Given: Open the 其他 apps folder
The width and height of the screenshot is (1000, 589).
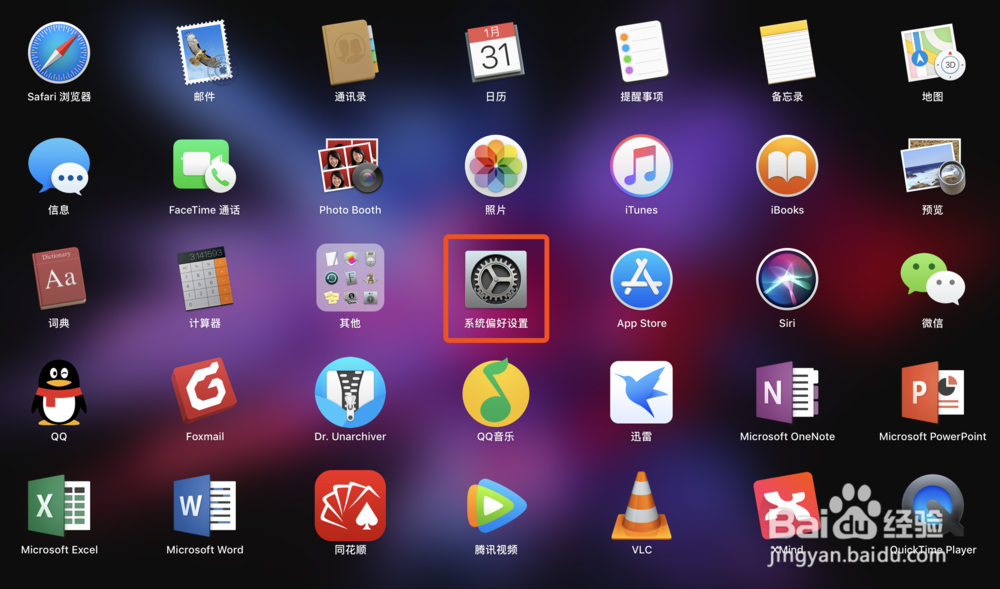Looking at the screenshot, I should 350,277.
